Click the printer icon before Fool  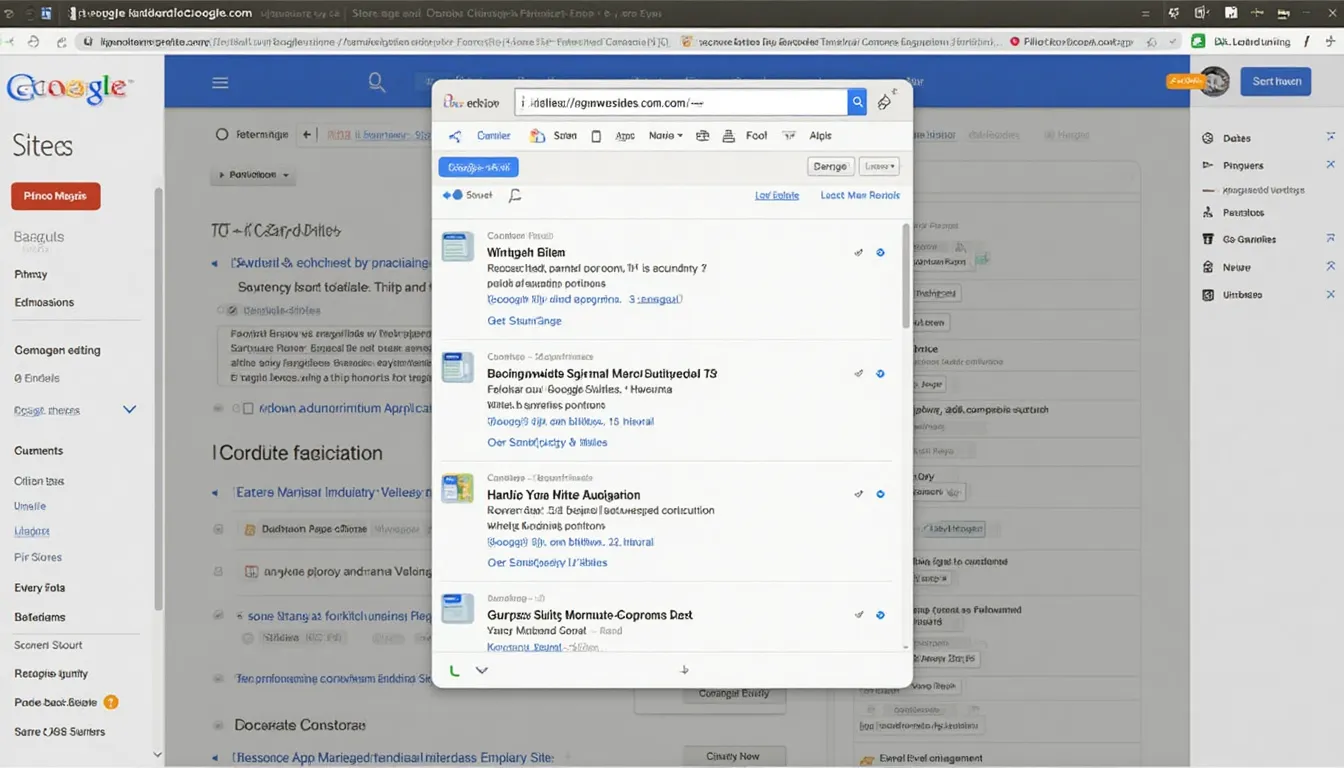[x=728, y=136]
